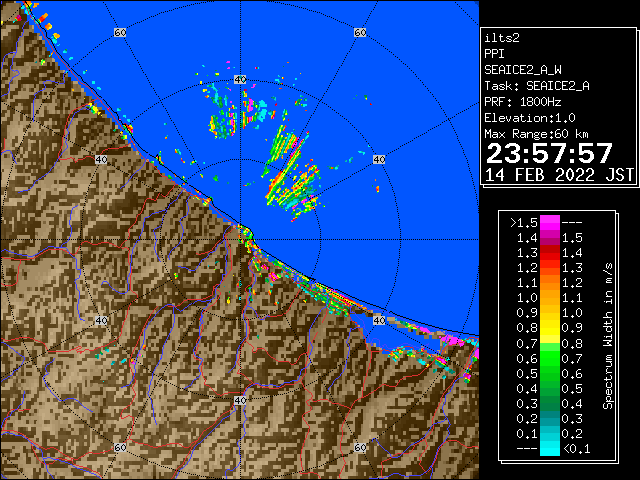Click the "40" range label directly south of center
640x480 pixels.
click(x=240, y=400)
